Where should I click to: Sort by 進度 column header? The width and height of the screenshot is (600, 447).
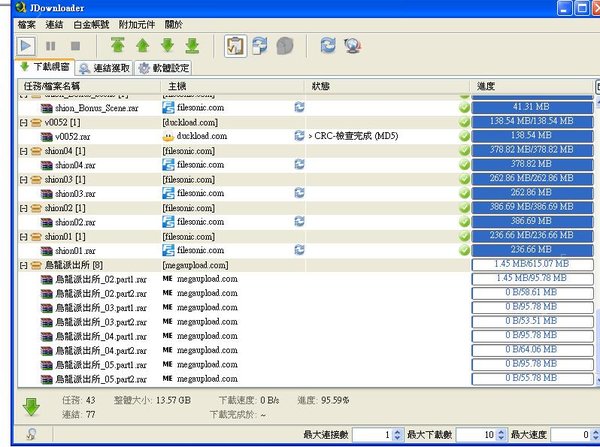click(532, 86)
